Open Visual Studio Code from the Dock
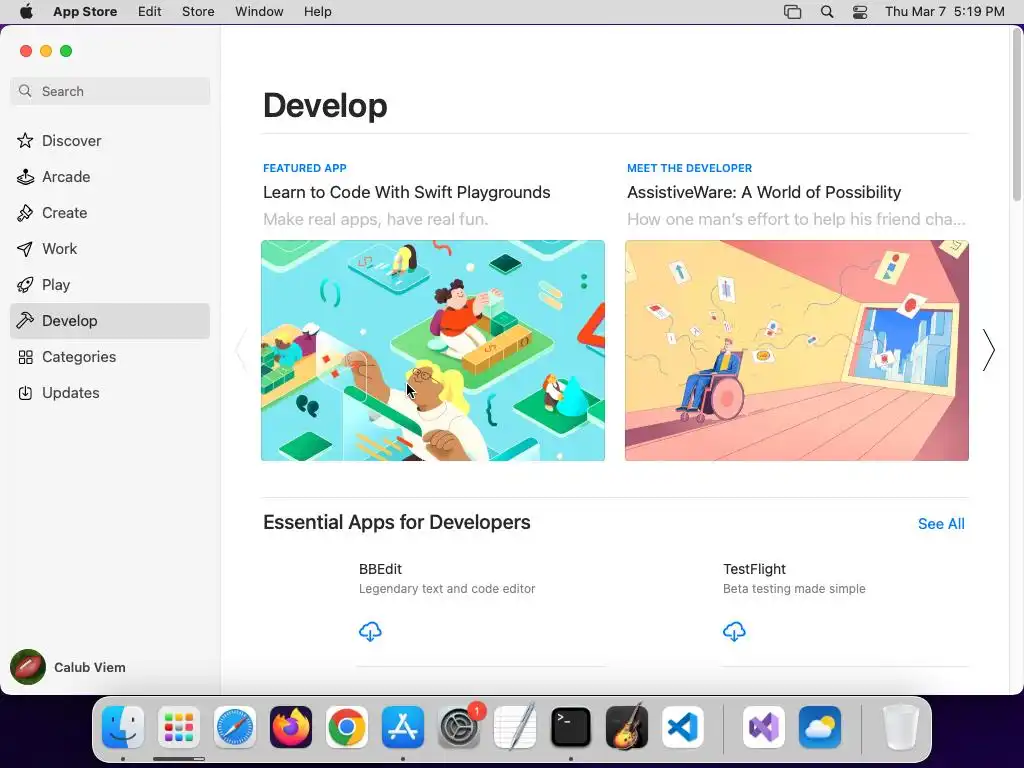 coord(682,727)
